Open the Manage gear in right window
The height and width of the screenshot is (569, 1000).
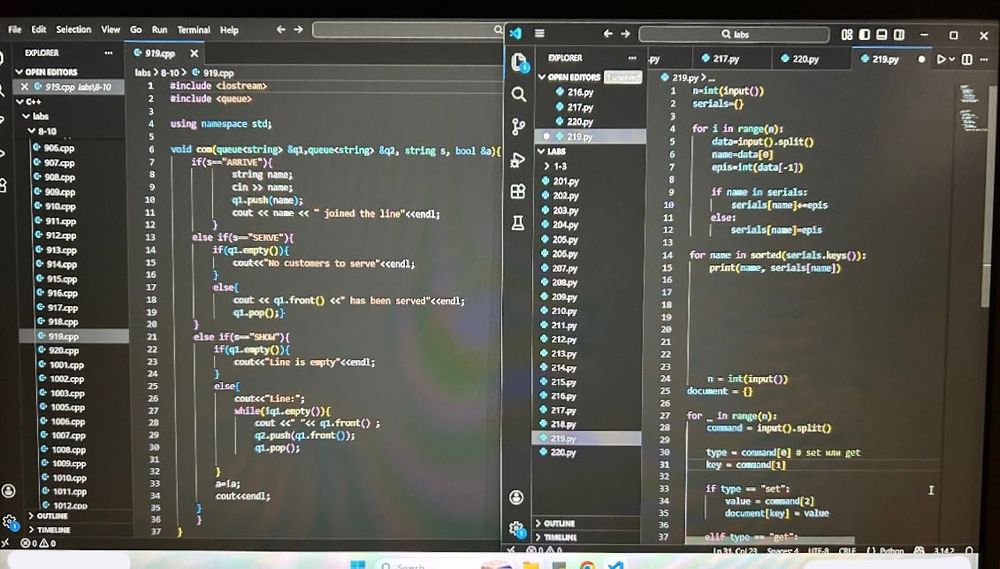pos(517,529)
